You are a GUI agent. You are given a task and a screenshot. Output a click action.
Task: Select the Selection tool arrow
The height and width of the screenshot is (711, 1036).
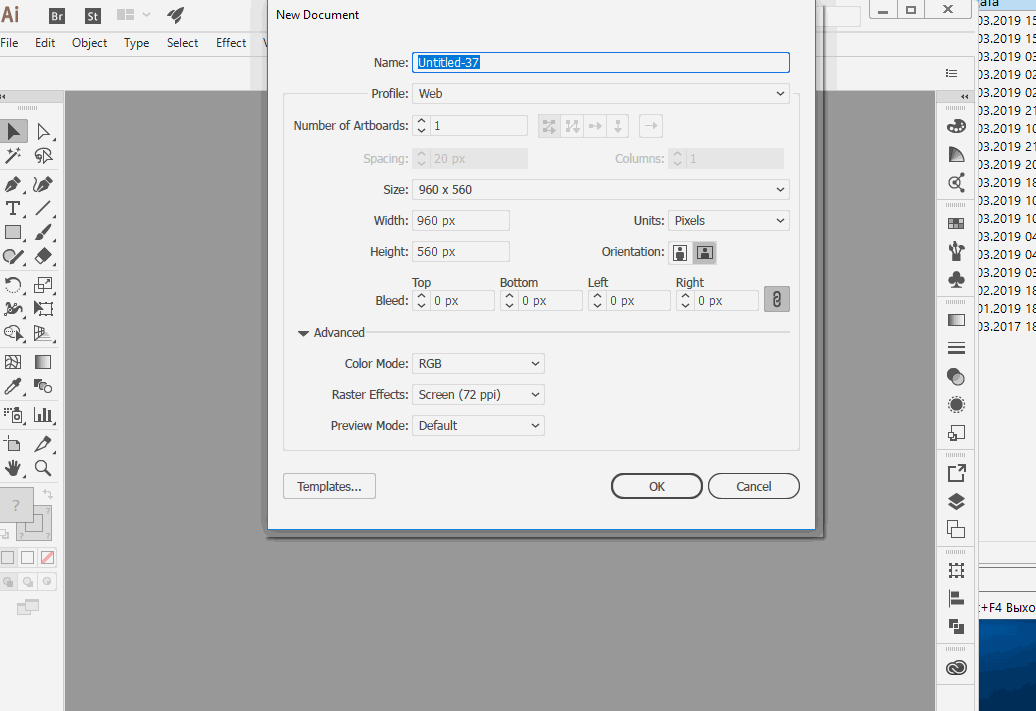[x=14, y=131]
